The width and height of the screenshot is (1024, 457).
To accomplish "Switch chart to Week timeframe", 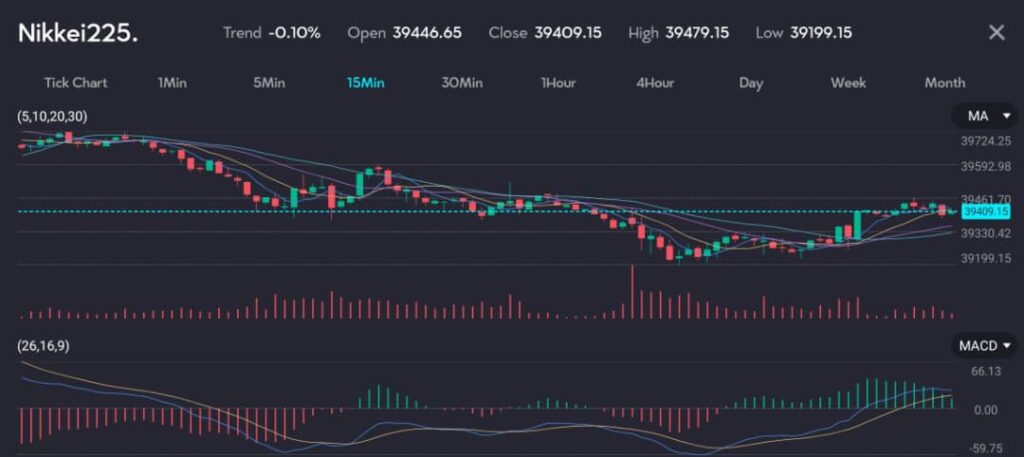I will coord(848,83).
